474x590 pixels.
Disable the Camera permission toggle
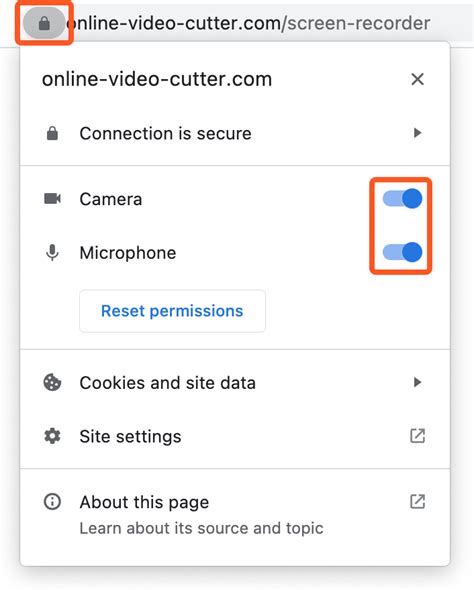402,198
